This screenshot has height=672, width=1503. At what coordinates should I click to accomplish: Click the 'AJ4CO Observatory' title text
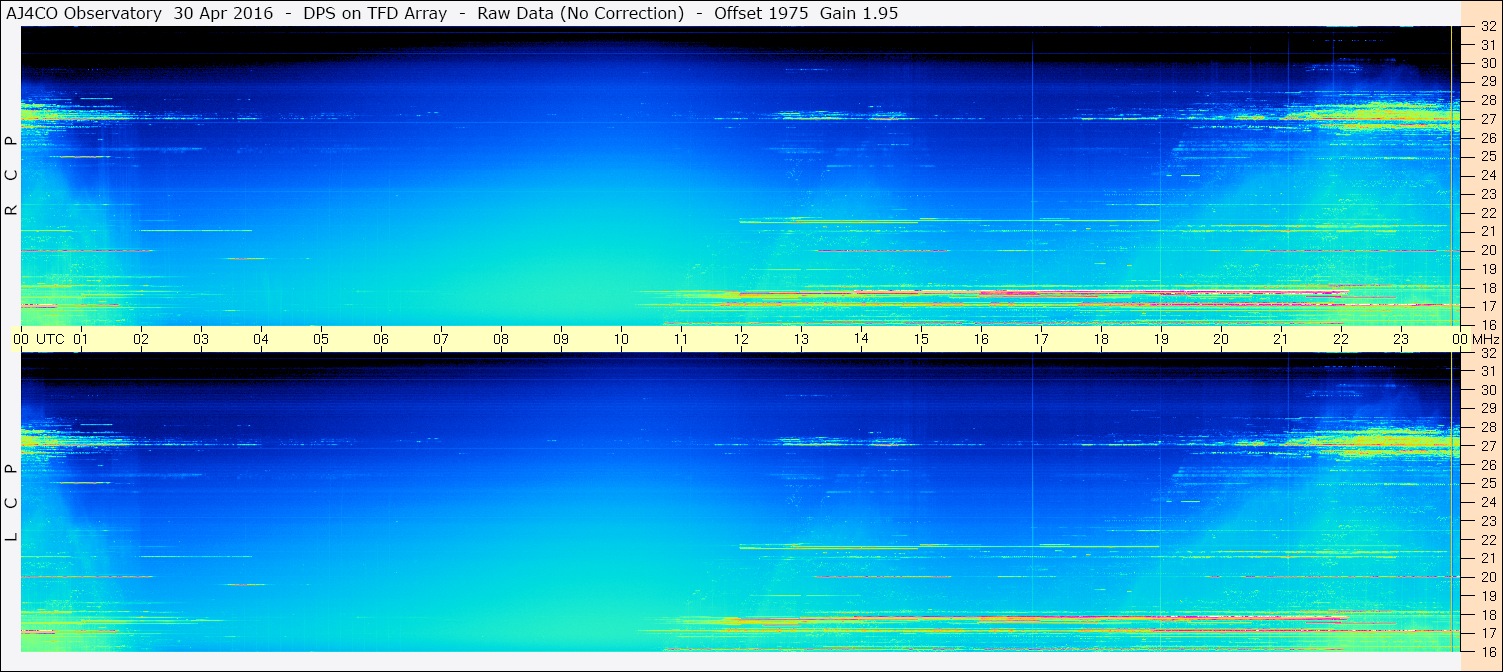coord(84,13)
